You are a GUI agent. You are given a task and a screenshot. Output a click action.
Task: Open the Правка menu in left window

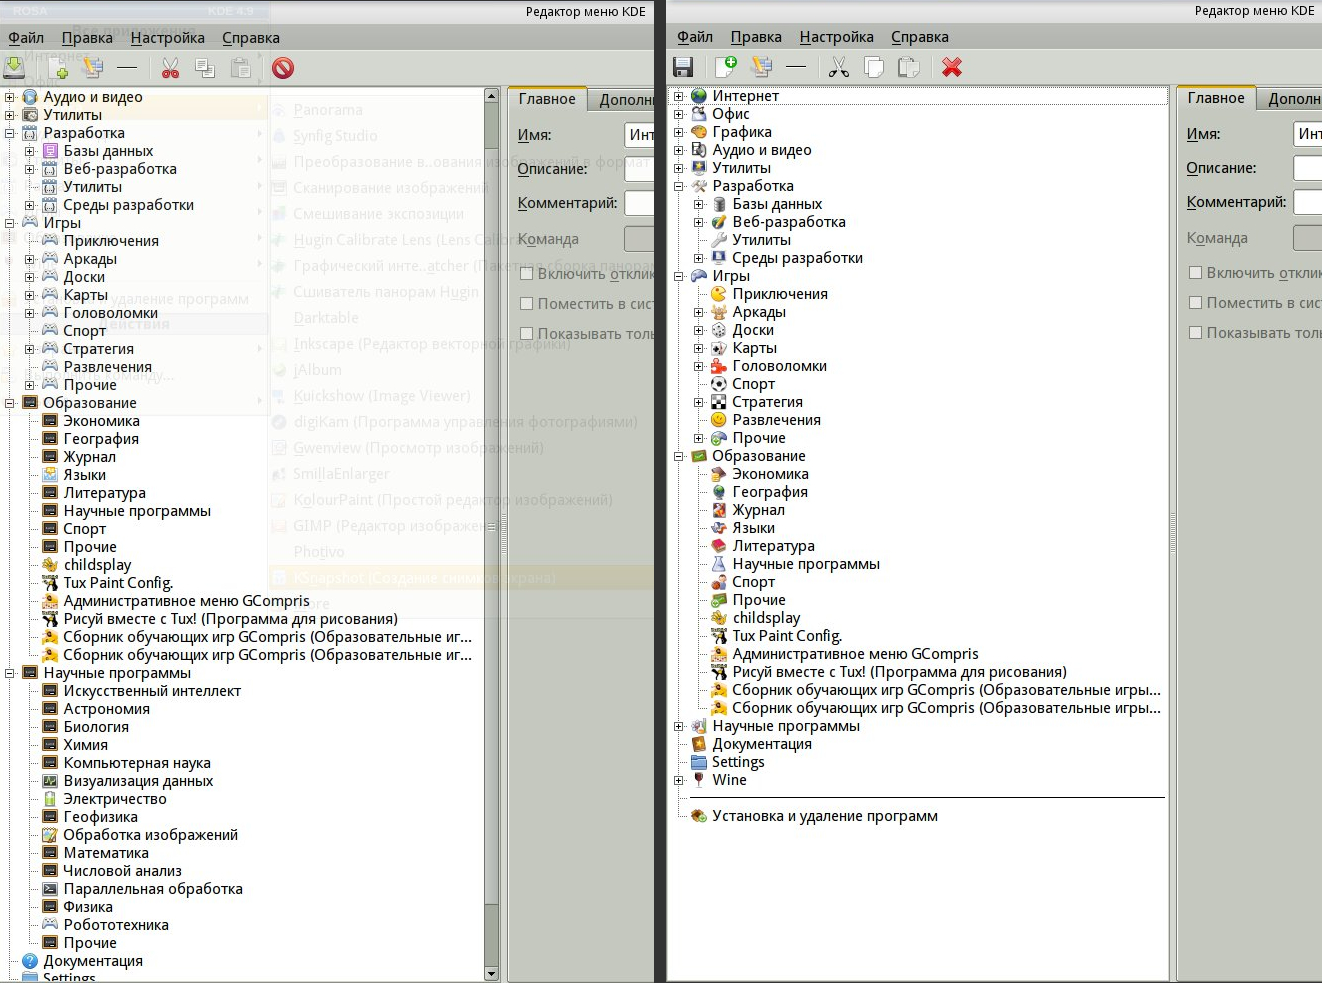coord(87,38)
